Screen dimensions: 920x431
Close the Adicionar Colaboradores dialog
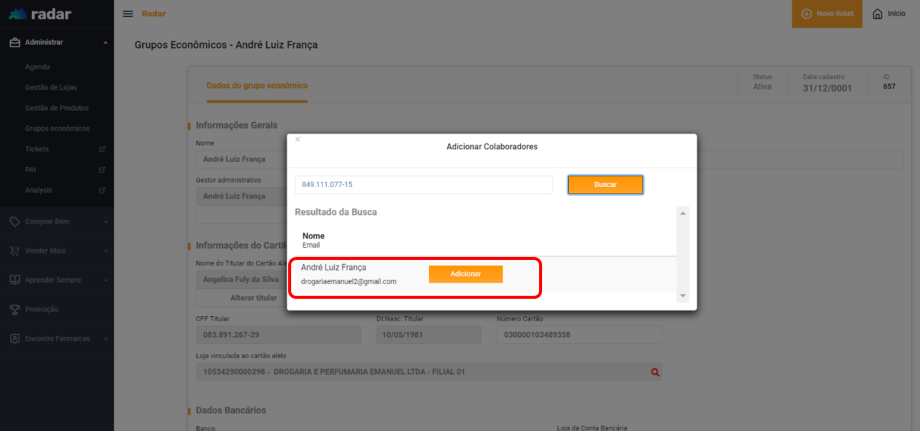(297, 140)
